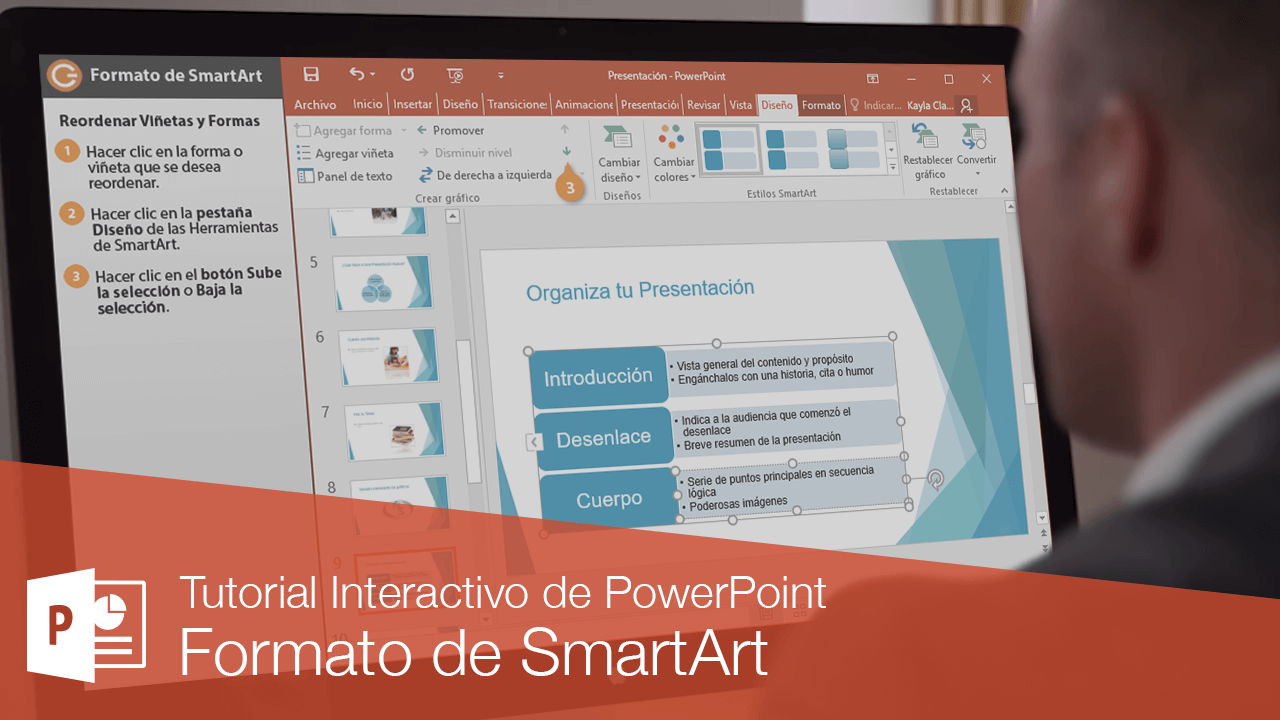Click the Redo/Repeat icon
The image size is (1280, 720).
click(x=407, y=74)
